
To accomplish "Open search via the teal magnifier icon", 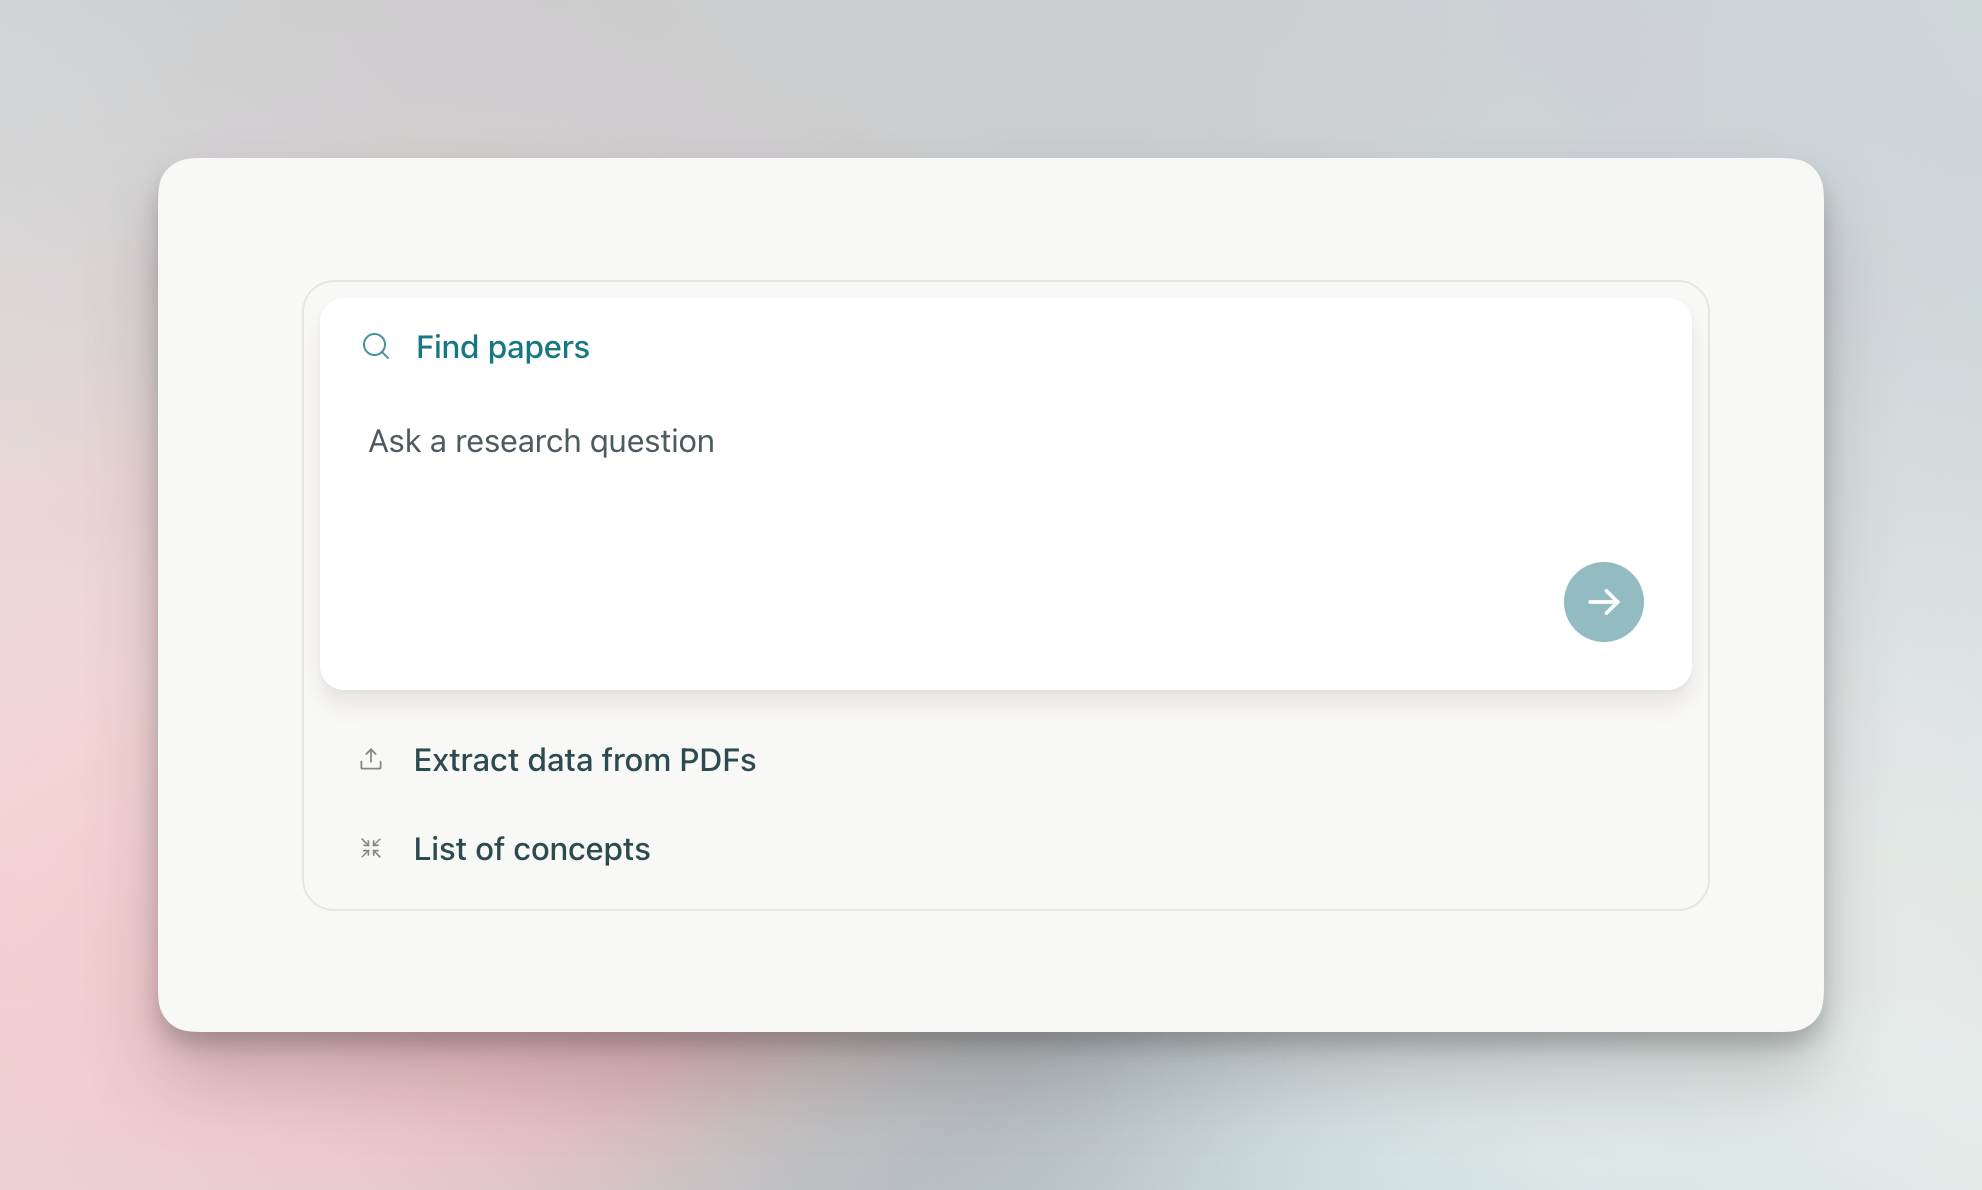I will 375,347.
